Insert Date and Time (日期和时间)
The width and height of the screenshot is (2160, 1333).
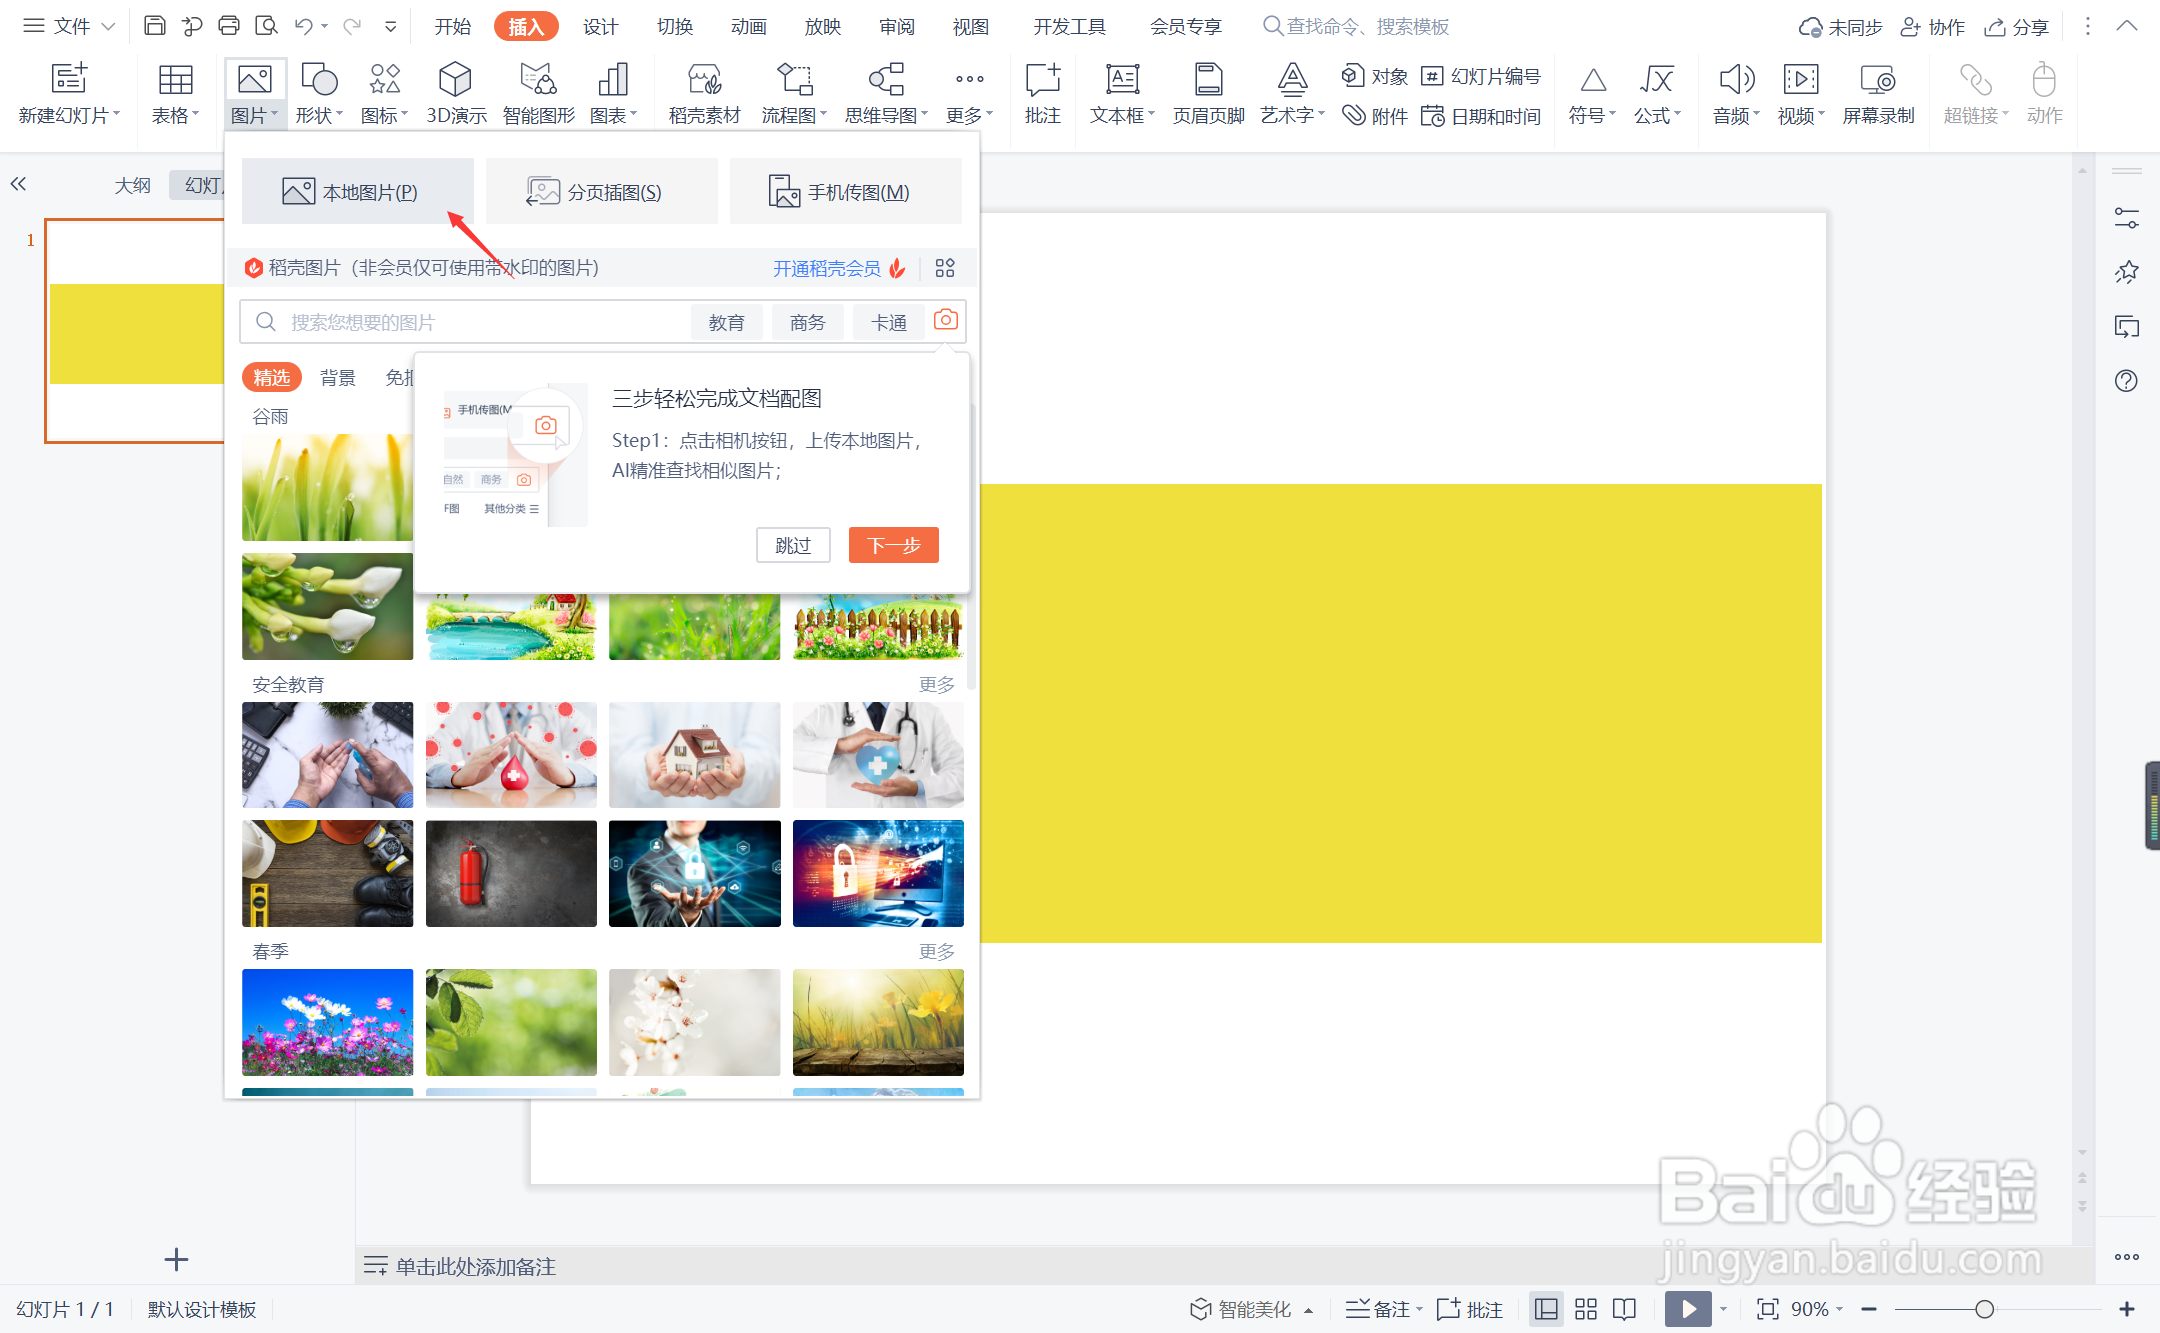click(1481, 116)
